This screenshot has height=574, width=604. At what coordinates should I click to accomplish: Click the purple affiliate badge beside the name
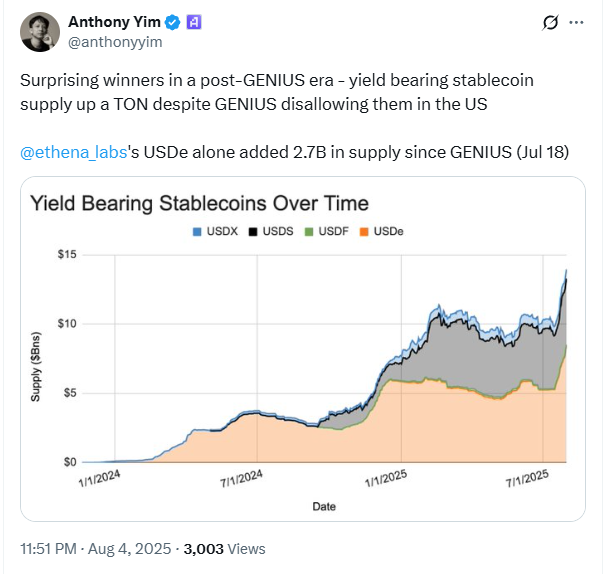(x=194, y=22)
